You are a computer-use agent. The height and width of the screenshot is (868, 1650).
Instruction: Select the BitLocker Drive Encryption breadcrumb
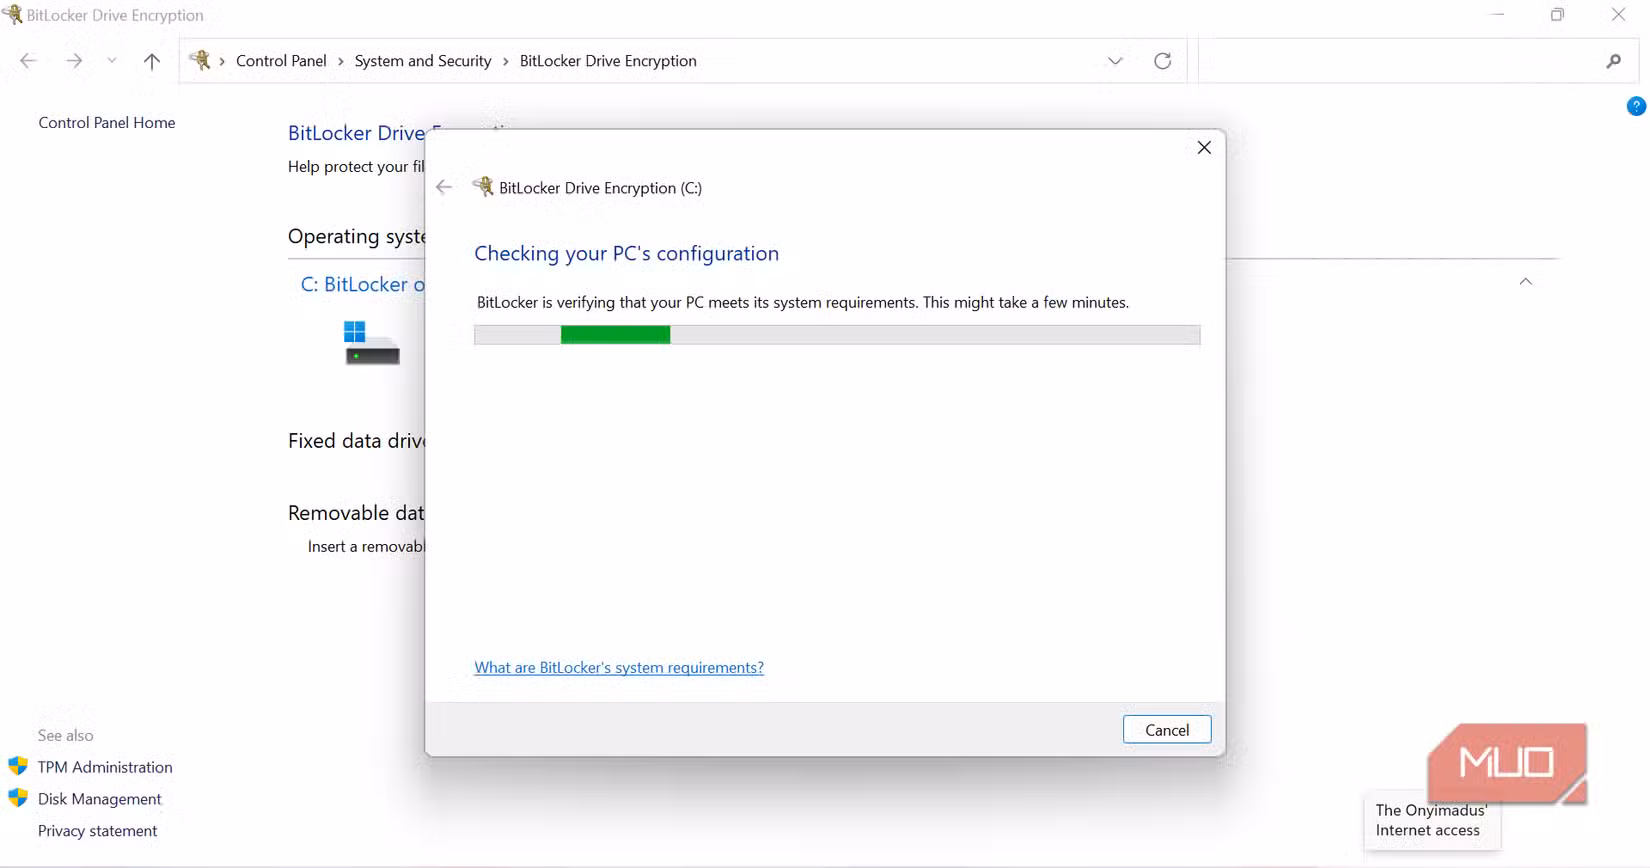tap(608, 61)
